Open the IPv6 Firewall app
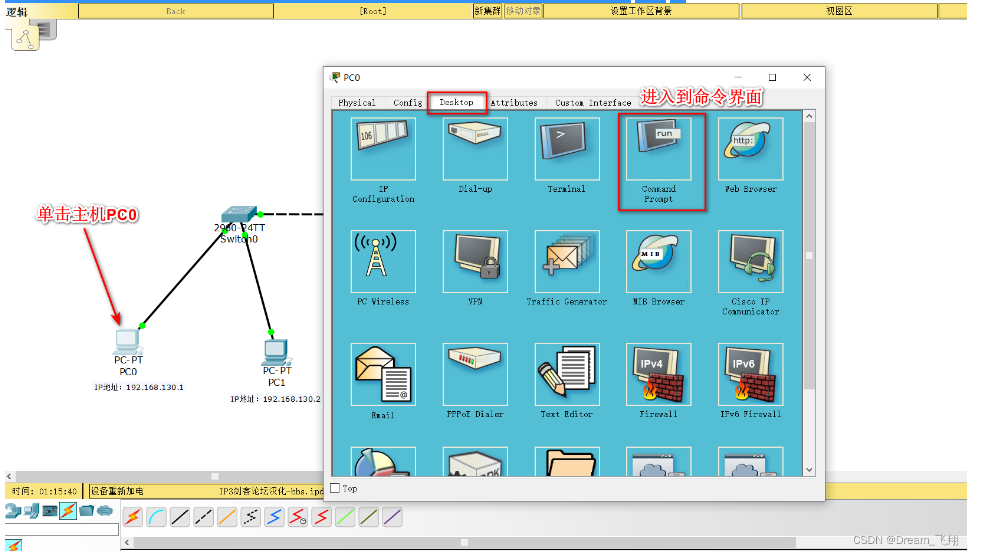Screen dimensions: 984x557 [751, 374]
